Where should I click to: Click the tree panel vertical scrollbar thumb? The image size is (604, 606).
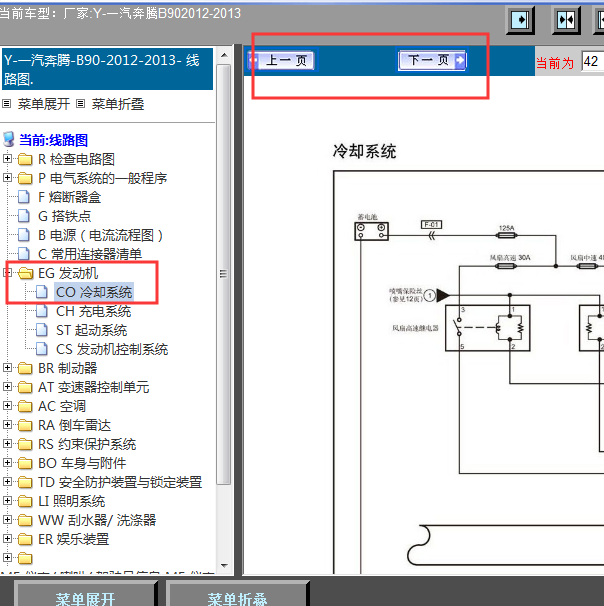[x=224, y=274]
